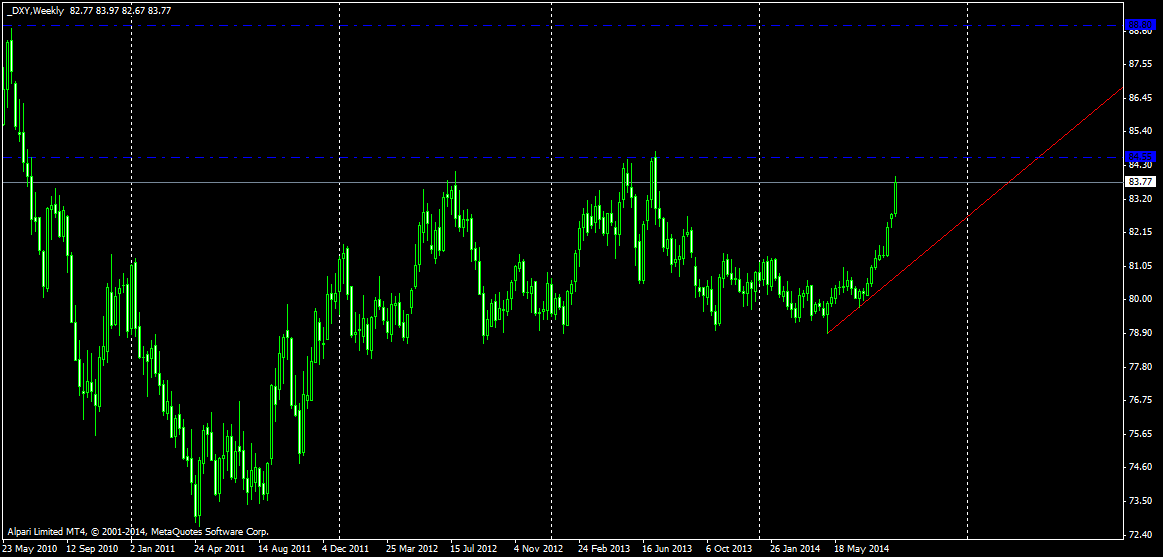Viewport: 1163px width, 557px height.
Task: Click the 78.90 price axis label
Action: (x=1139, y=332)
